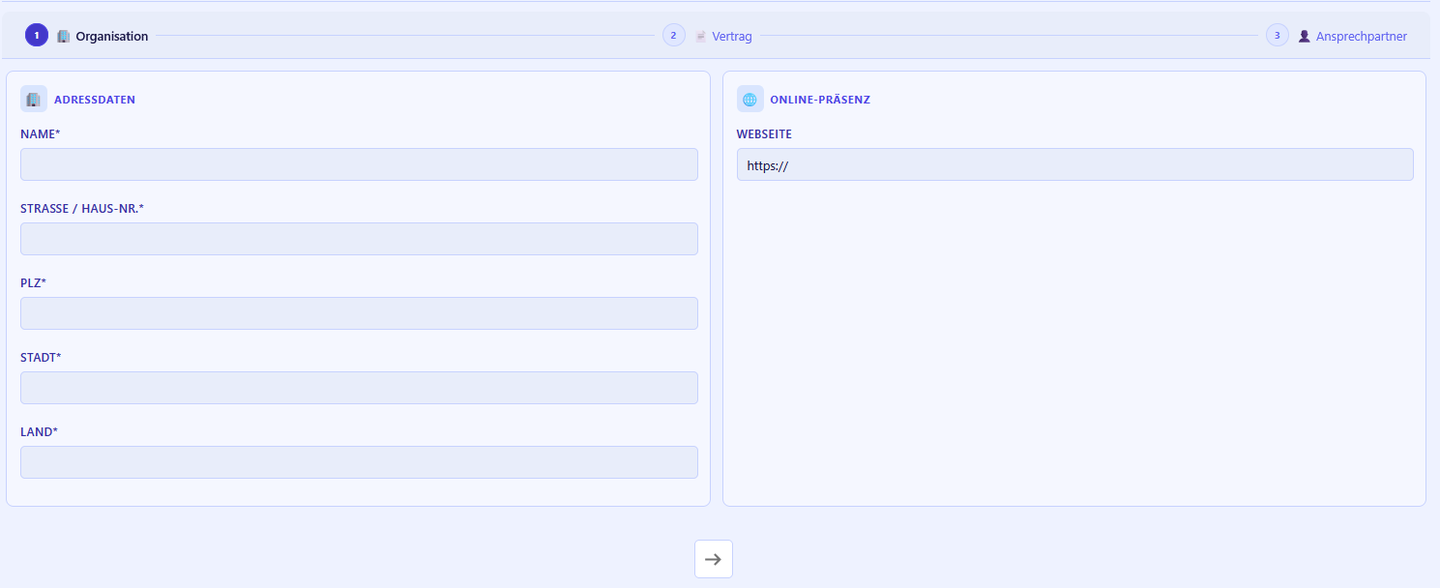This screenshot has height=588, width=1440.
Task: Click the ADRESSDATEN section heading
Action: tap(95, 100)
